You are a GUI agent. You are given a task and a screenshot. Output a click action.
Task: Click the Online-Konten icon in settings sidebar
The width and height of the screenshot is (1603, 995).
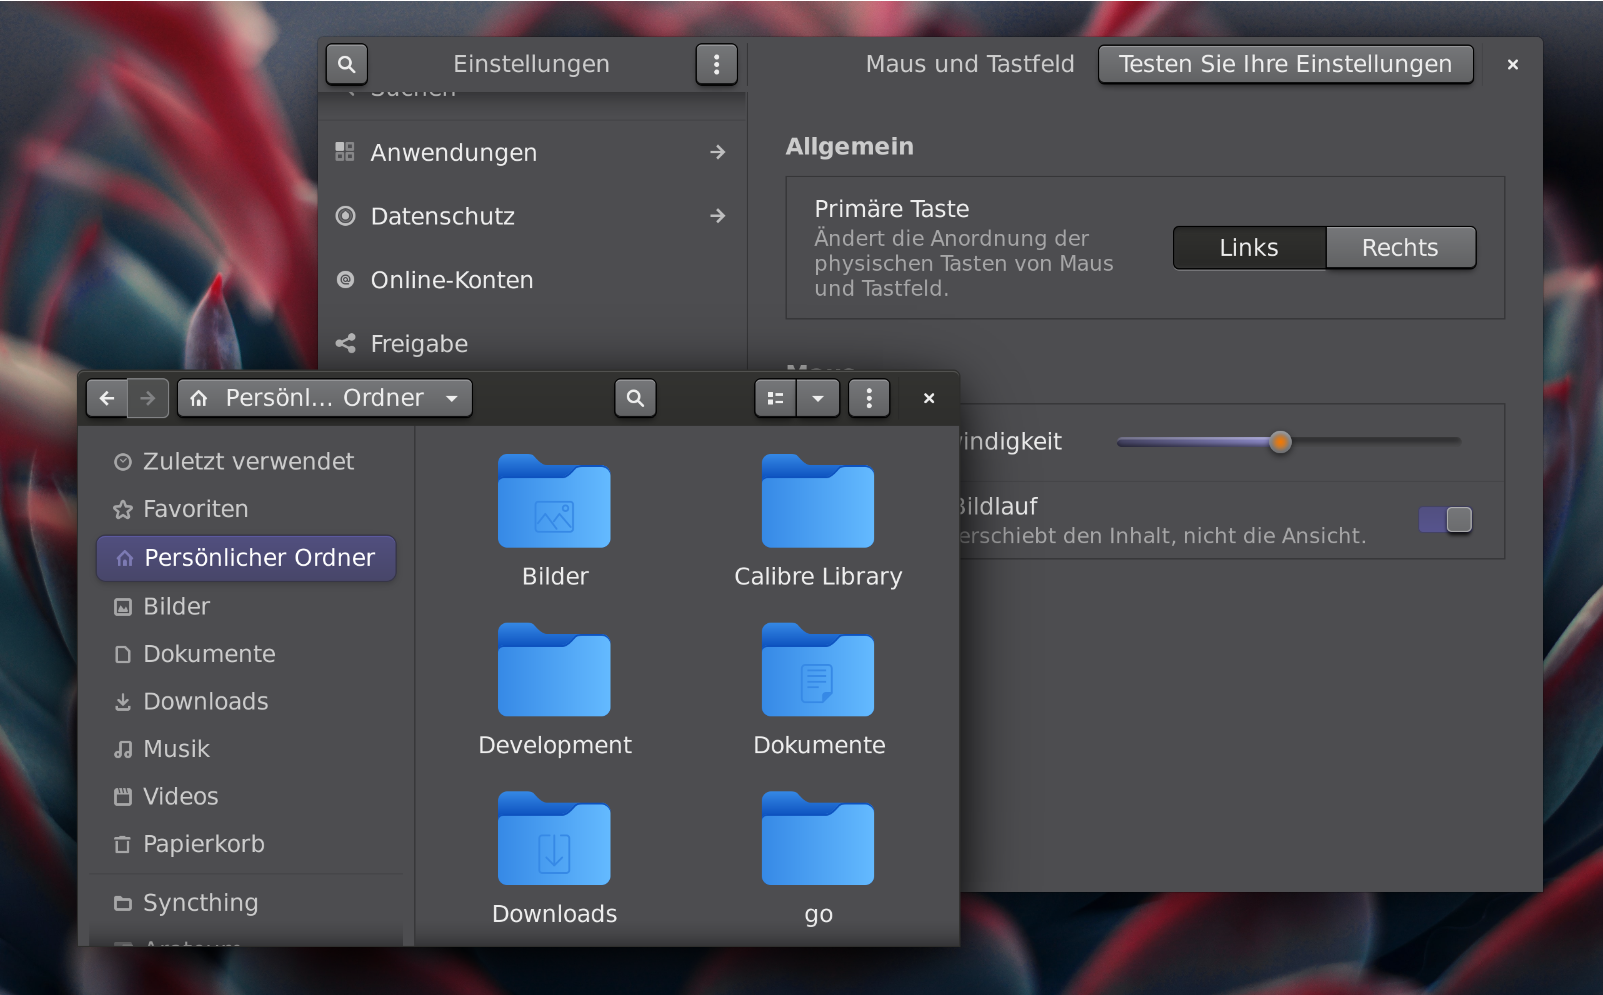(x=345, y=280)
